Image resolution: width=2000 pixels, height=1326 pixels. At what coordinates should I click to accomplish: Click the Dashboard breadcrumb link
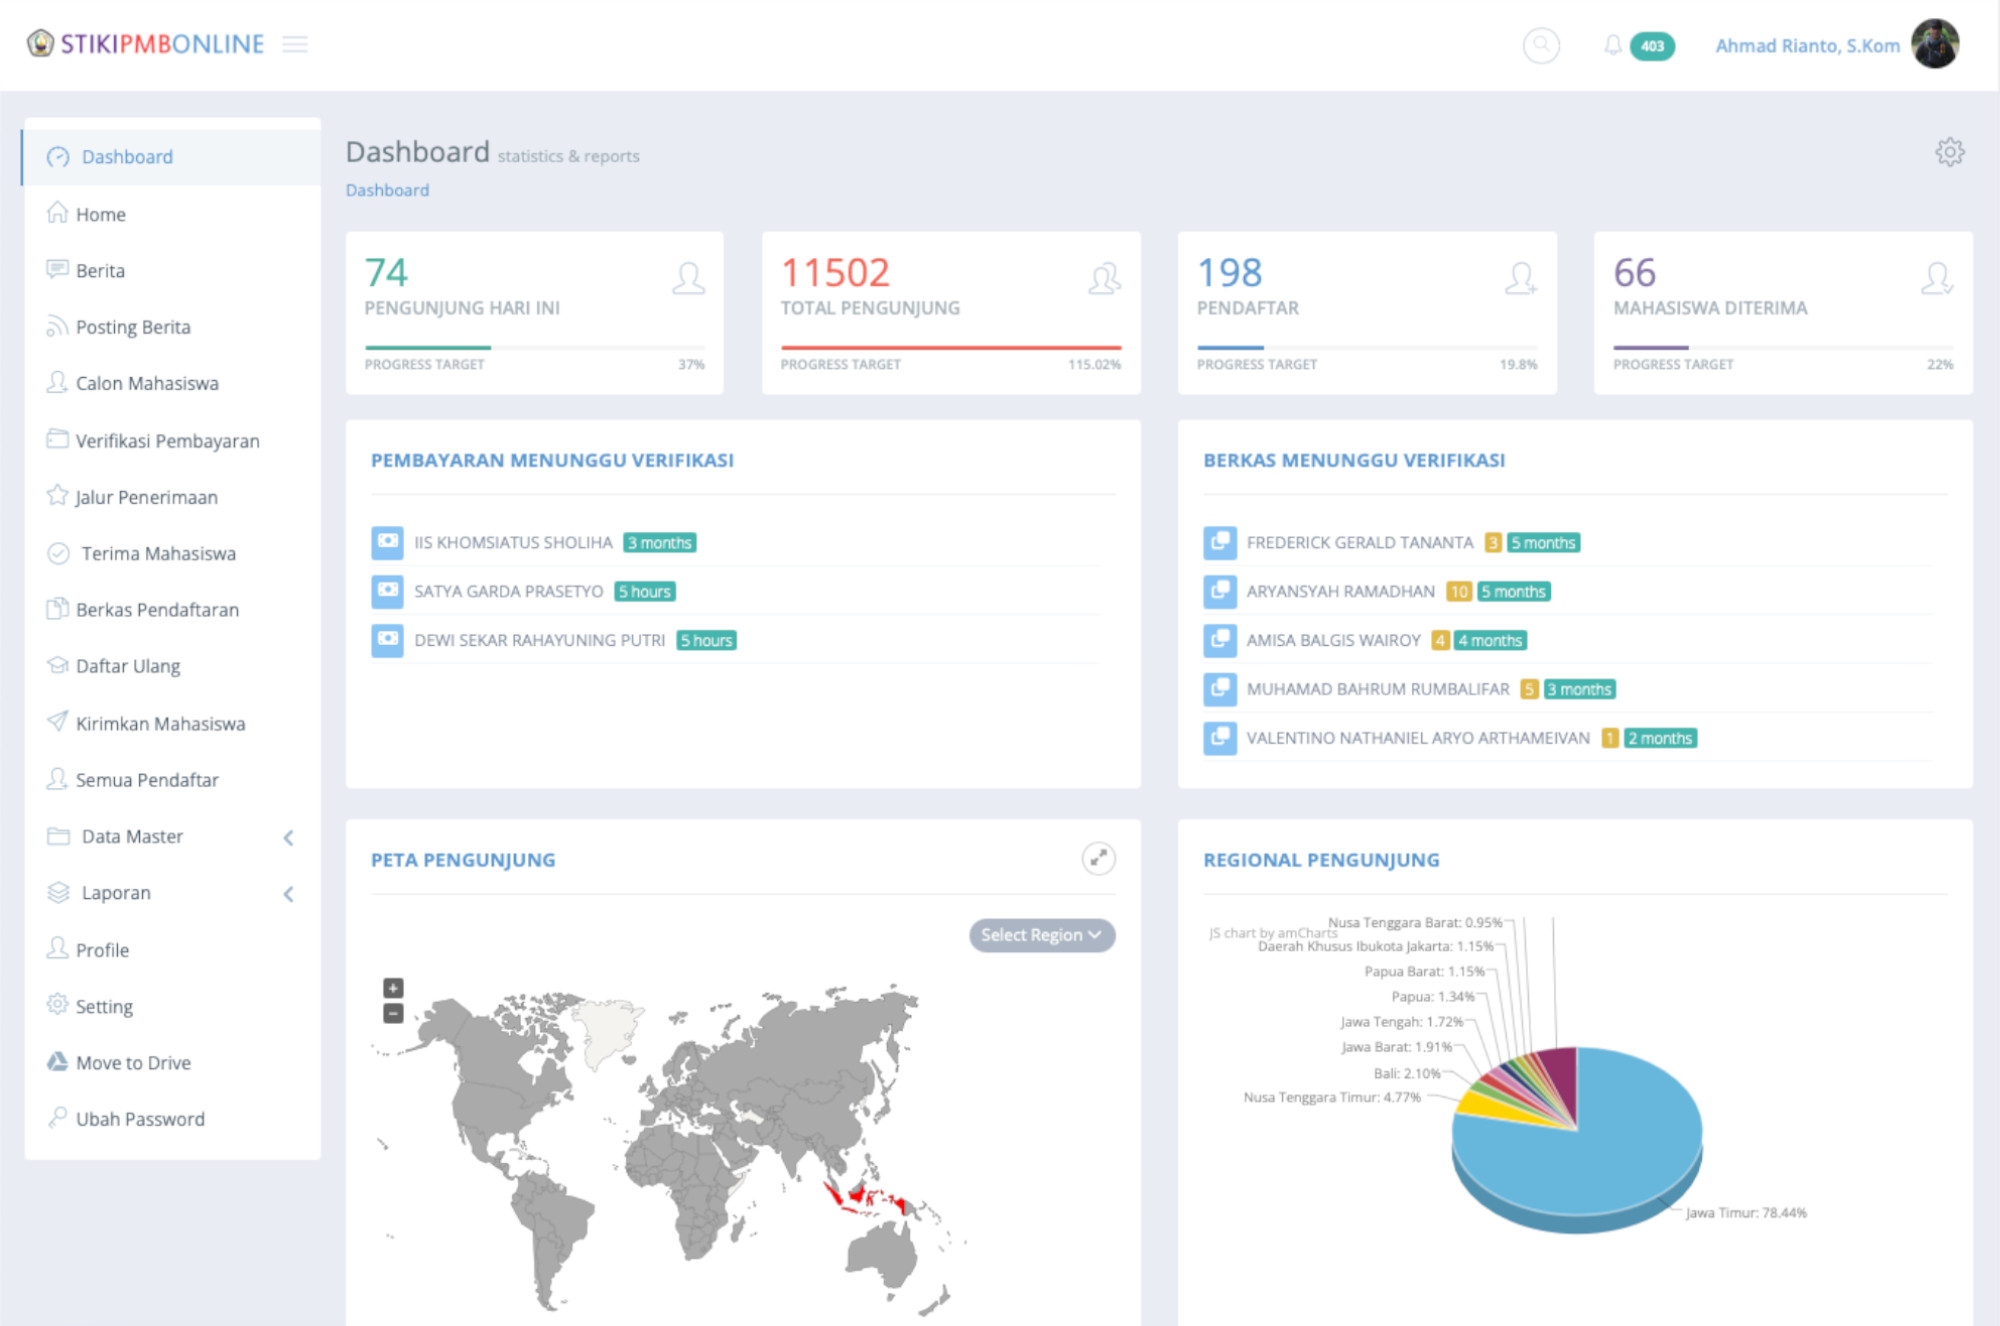tap(387, 189)
